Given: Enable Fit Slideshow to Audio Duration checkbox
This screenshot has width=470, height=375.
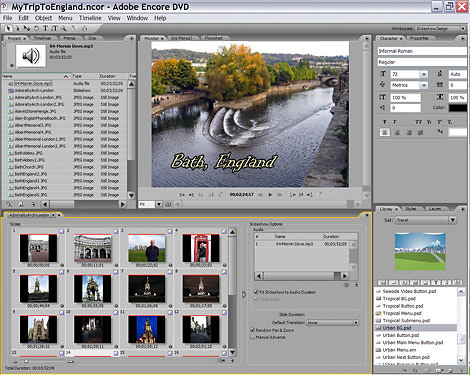Looking at the screenshot, I should coord(256,292).
